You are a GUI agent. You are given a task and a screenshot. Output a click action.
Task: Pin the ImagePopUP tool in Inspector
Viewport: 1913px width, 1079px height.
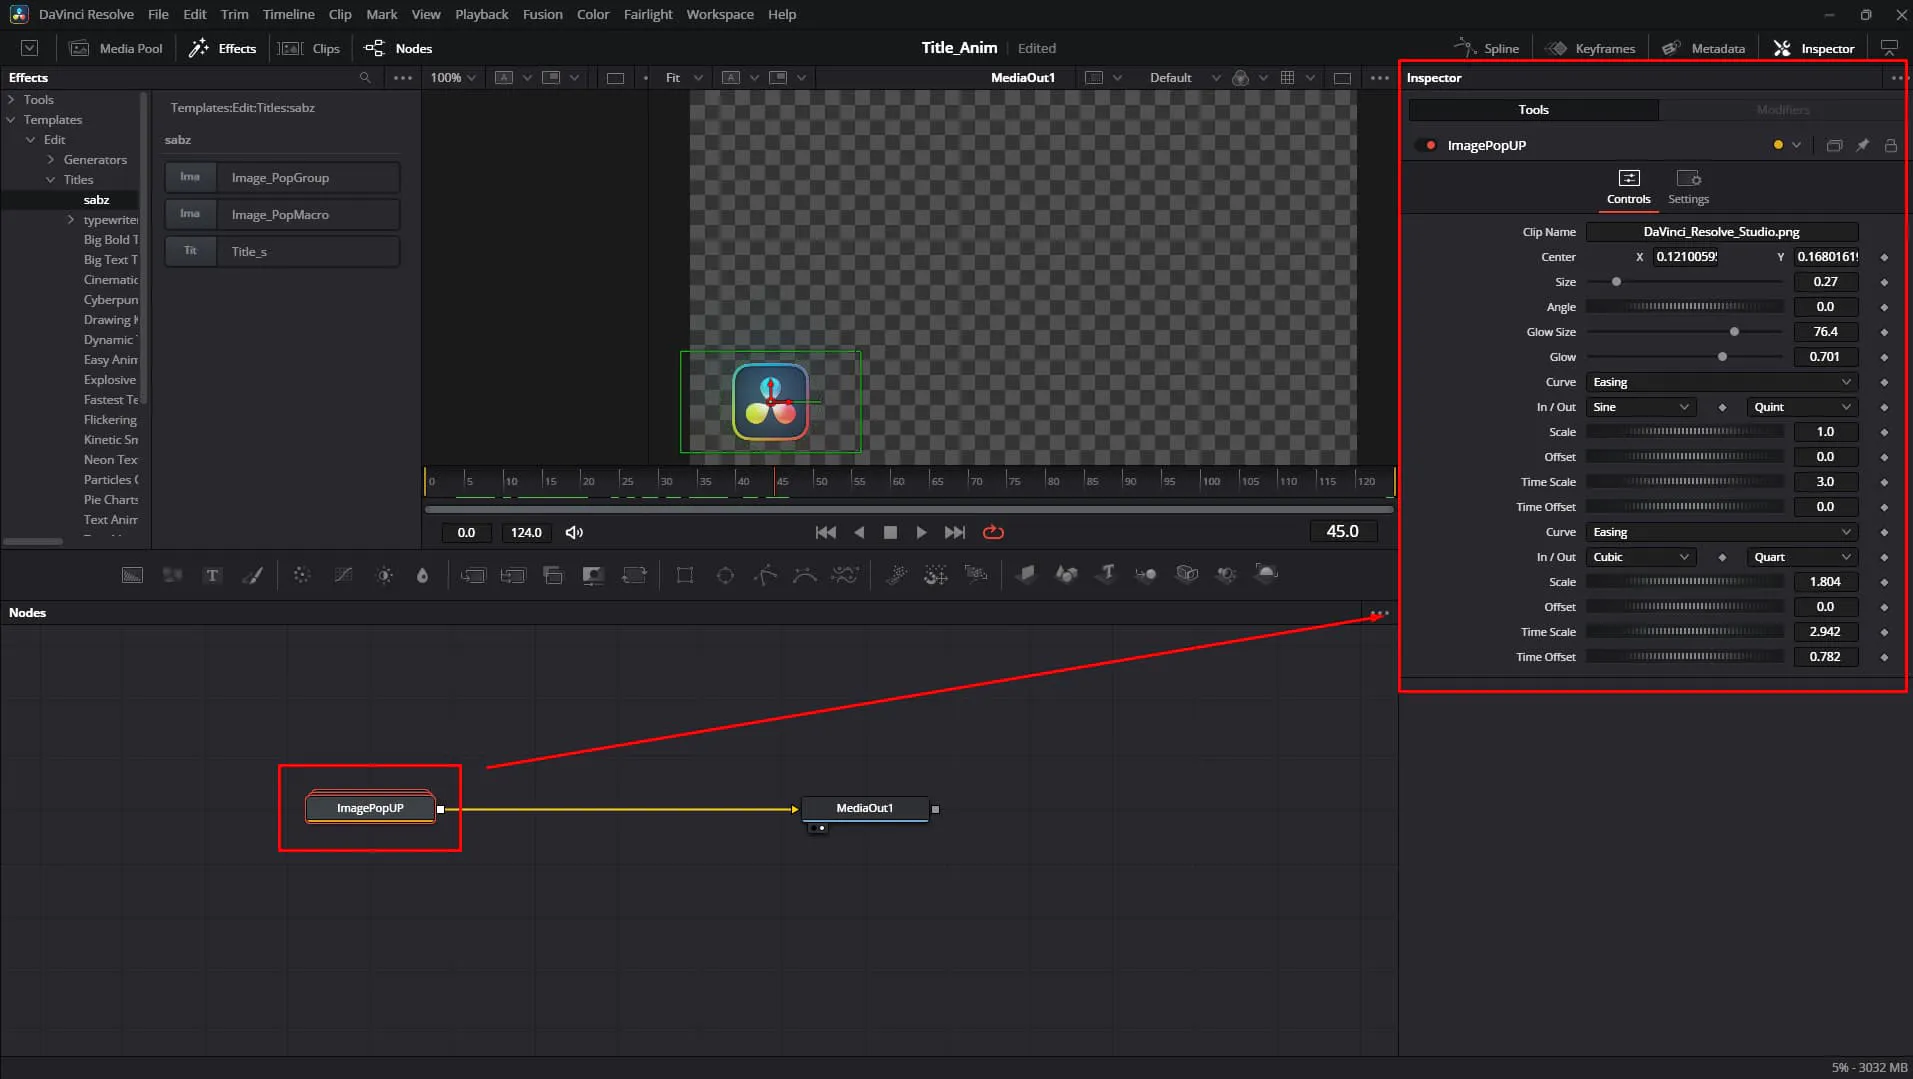[x=1862, y=146]
